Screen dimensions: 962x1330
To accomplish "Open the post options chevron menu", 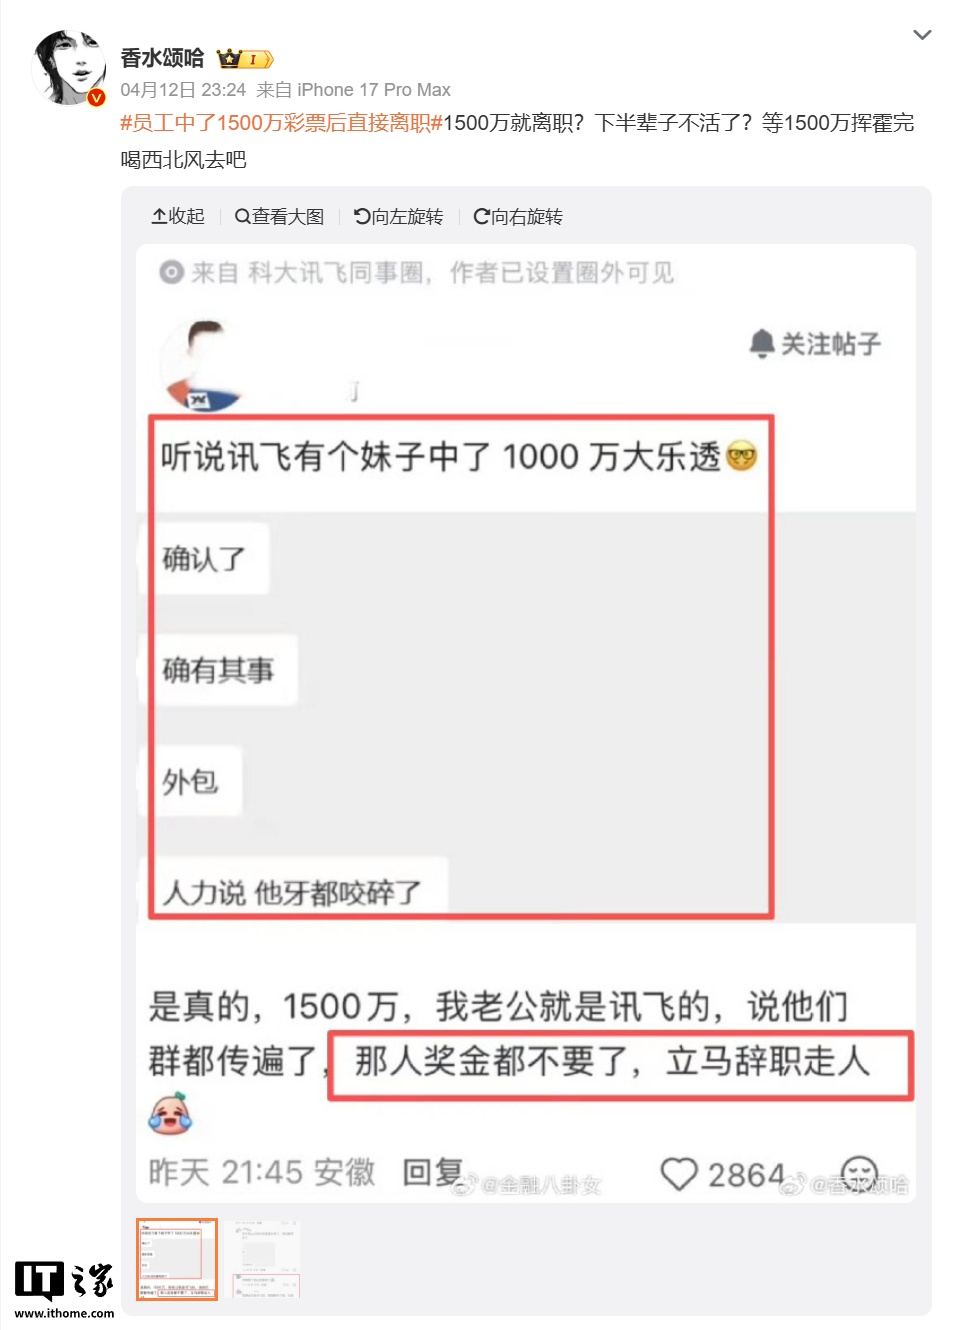I will click(922, 35).
